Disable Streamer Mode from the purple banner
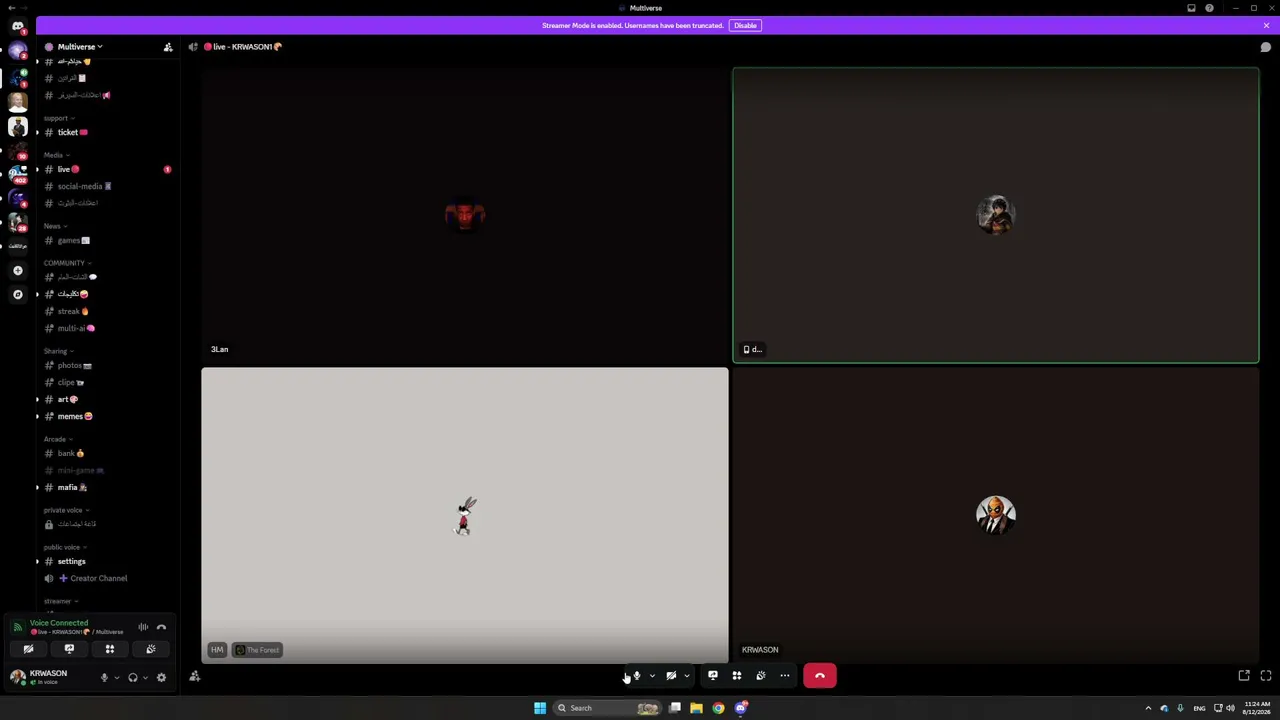 745,25
